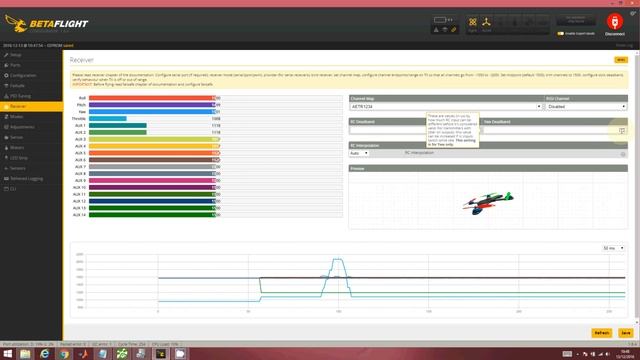
Task: Click the Roll channel bar
Action: coord(216,98)
